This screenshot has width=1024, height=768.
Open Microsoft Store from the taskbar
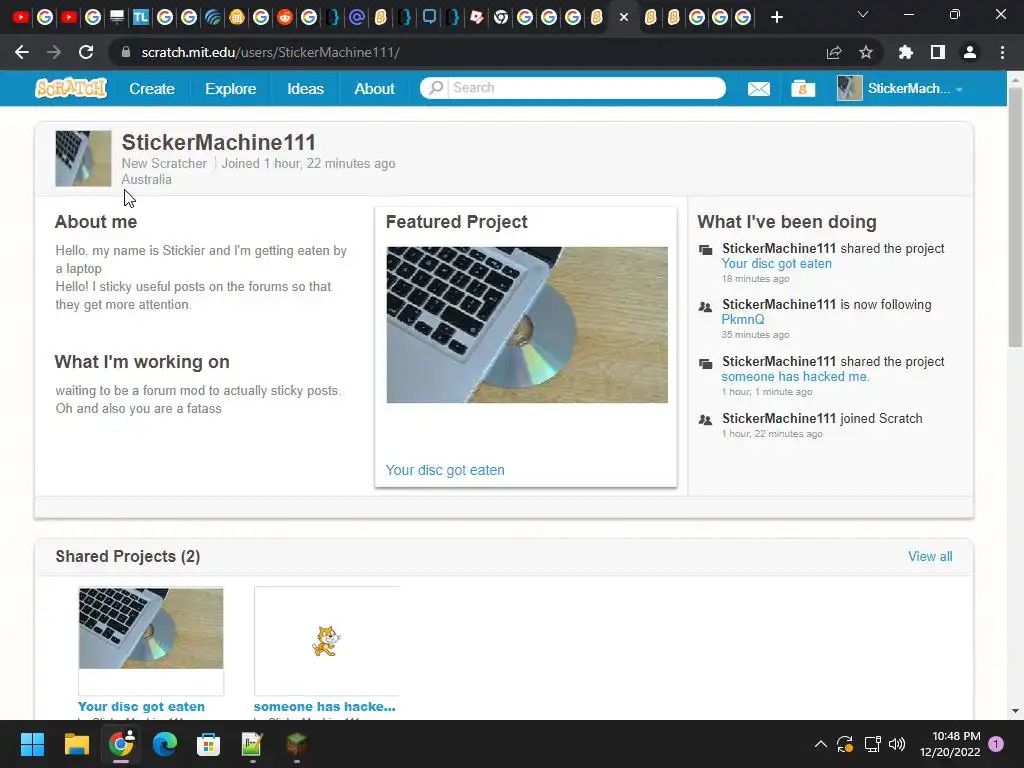click(x=208, y=744)
